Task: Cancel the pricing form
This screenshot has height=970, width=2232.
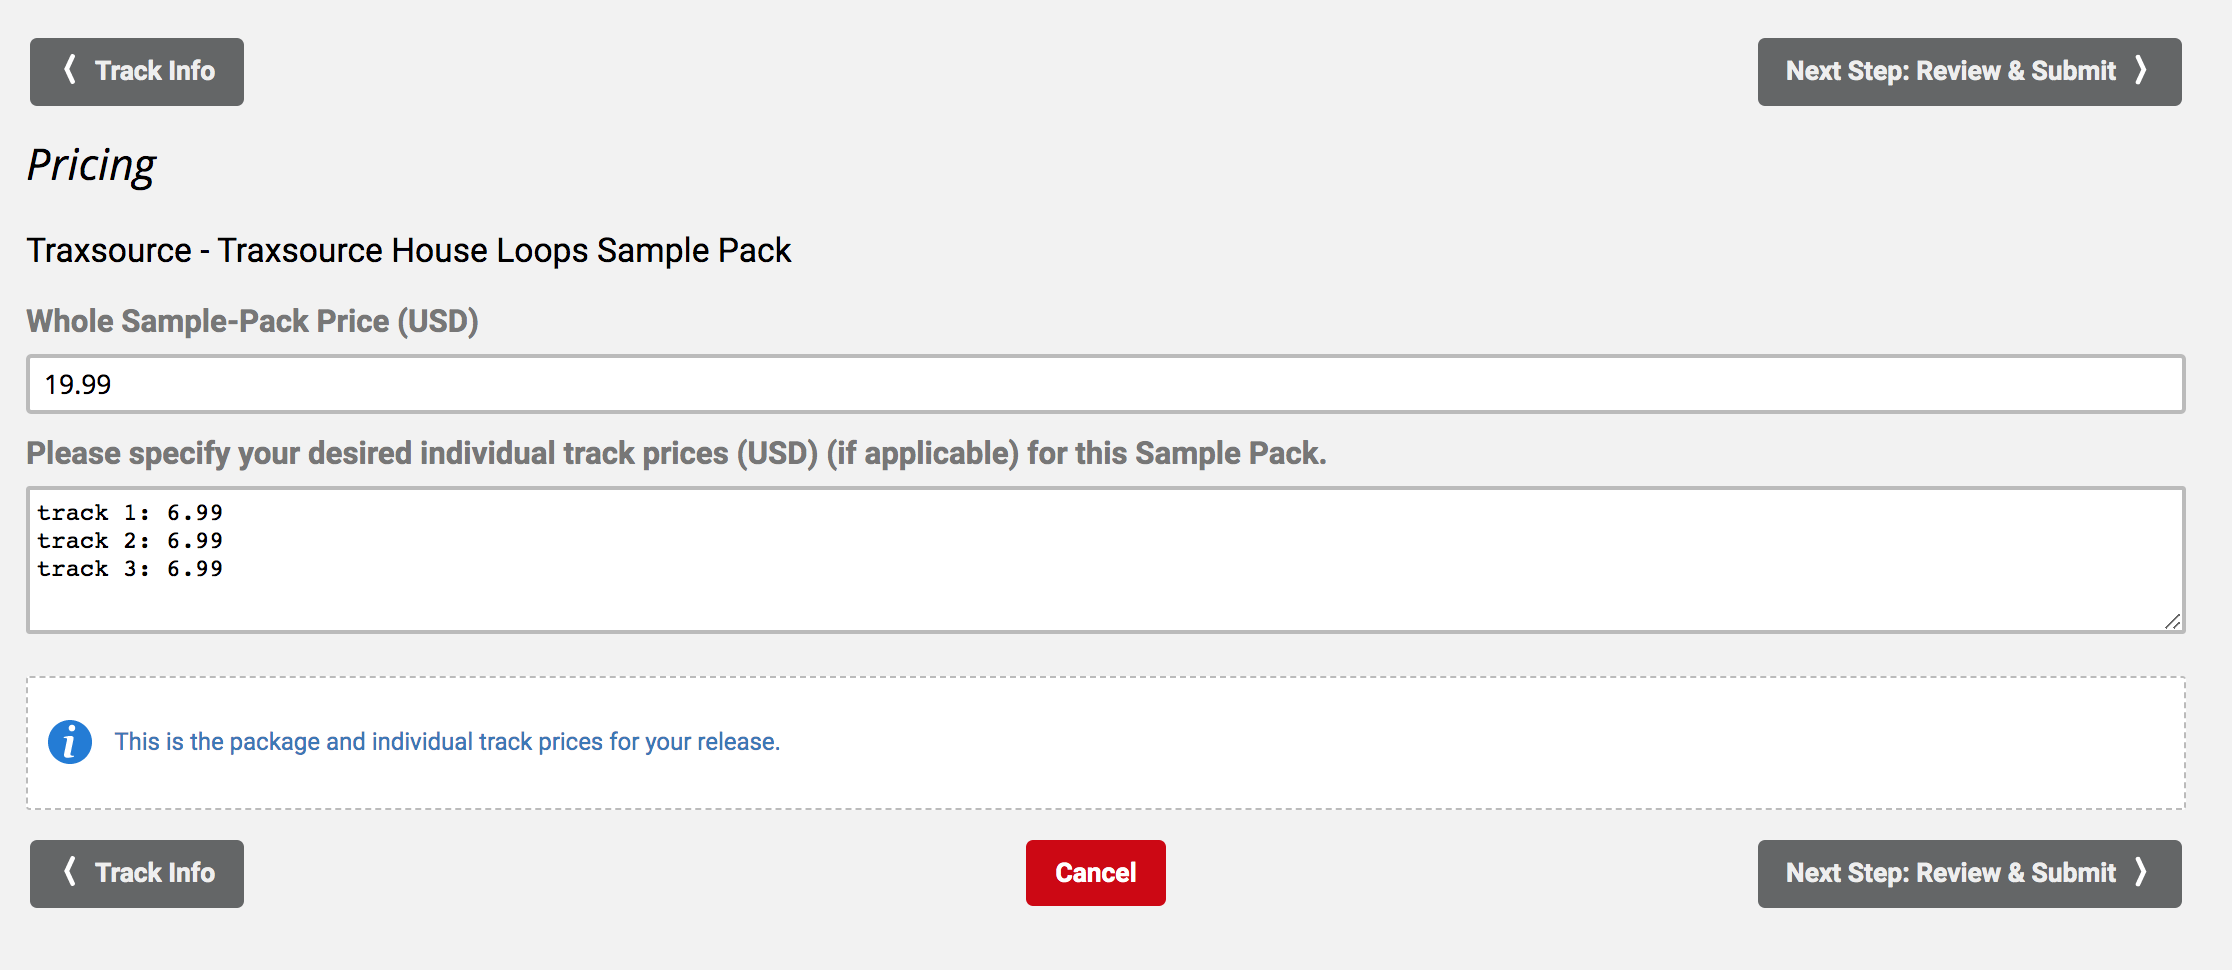Action: point(1095,873)
